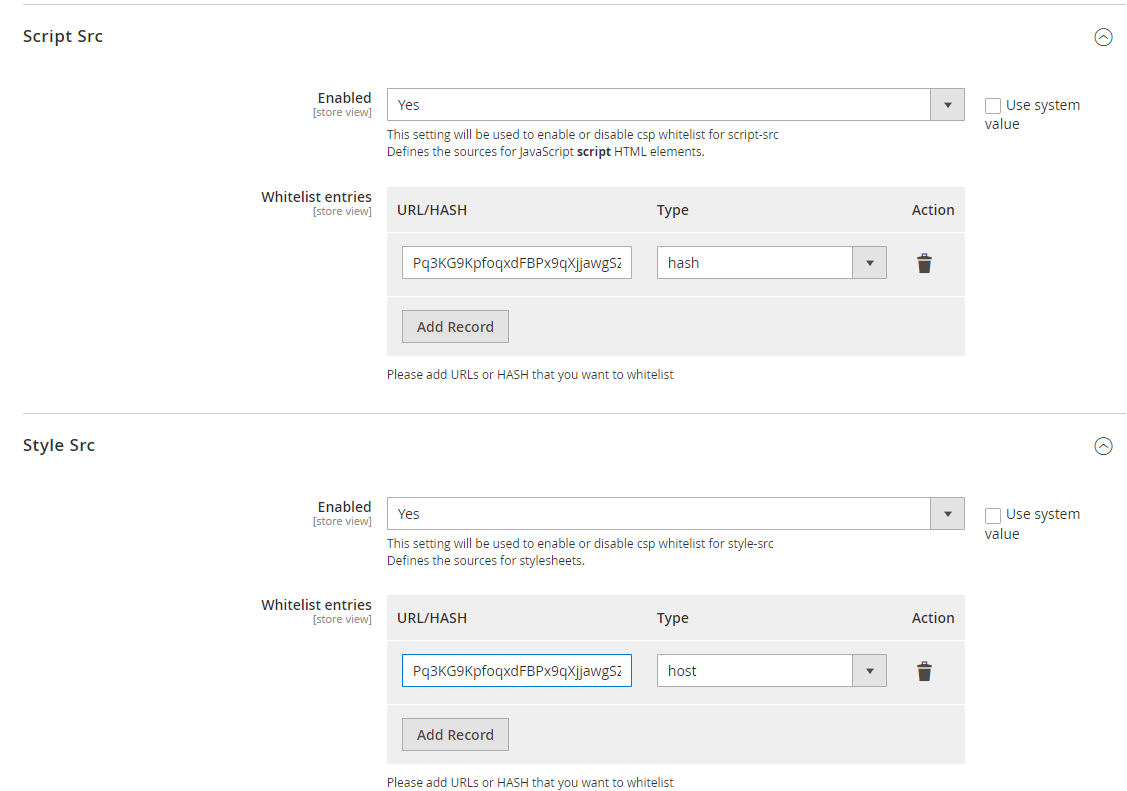Click the Style Src section heading
Viewport: 1127px width, 791px height.
click(59, 446)
